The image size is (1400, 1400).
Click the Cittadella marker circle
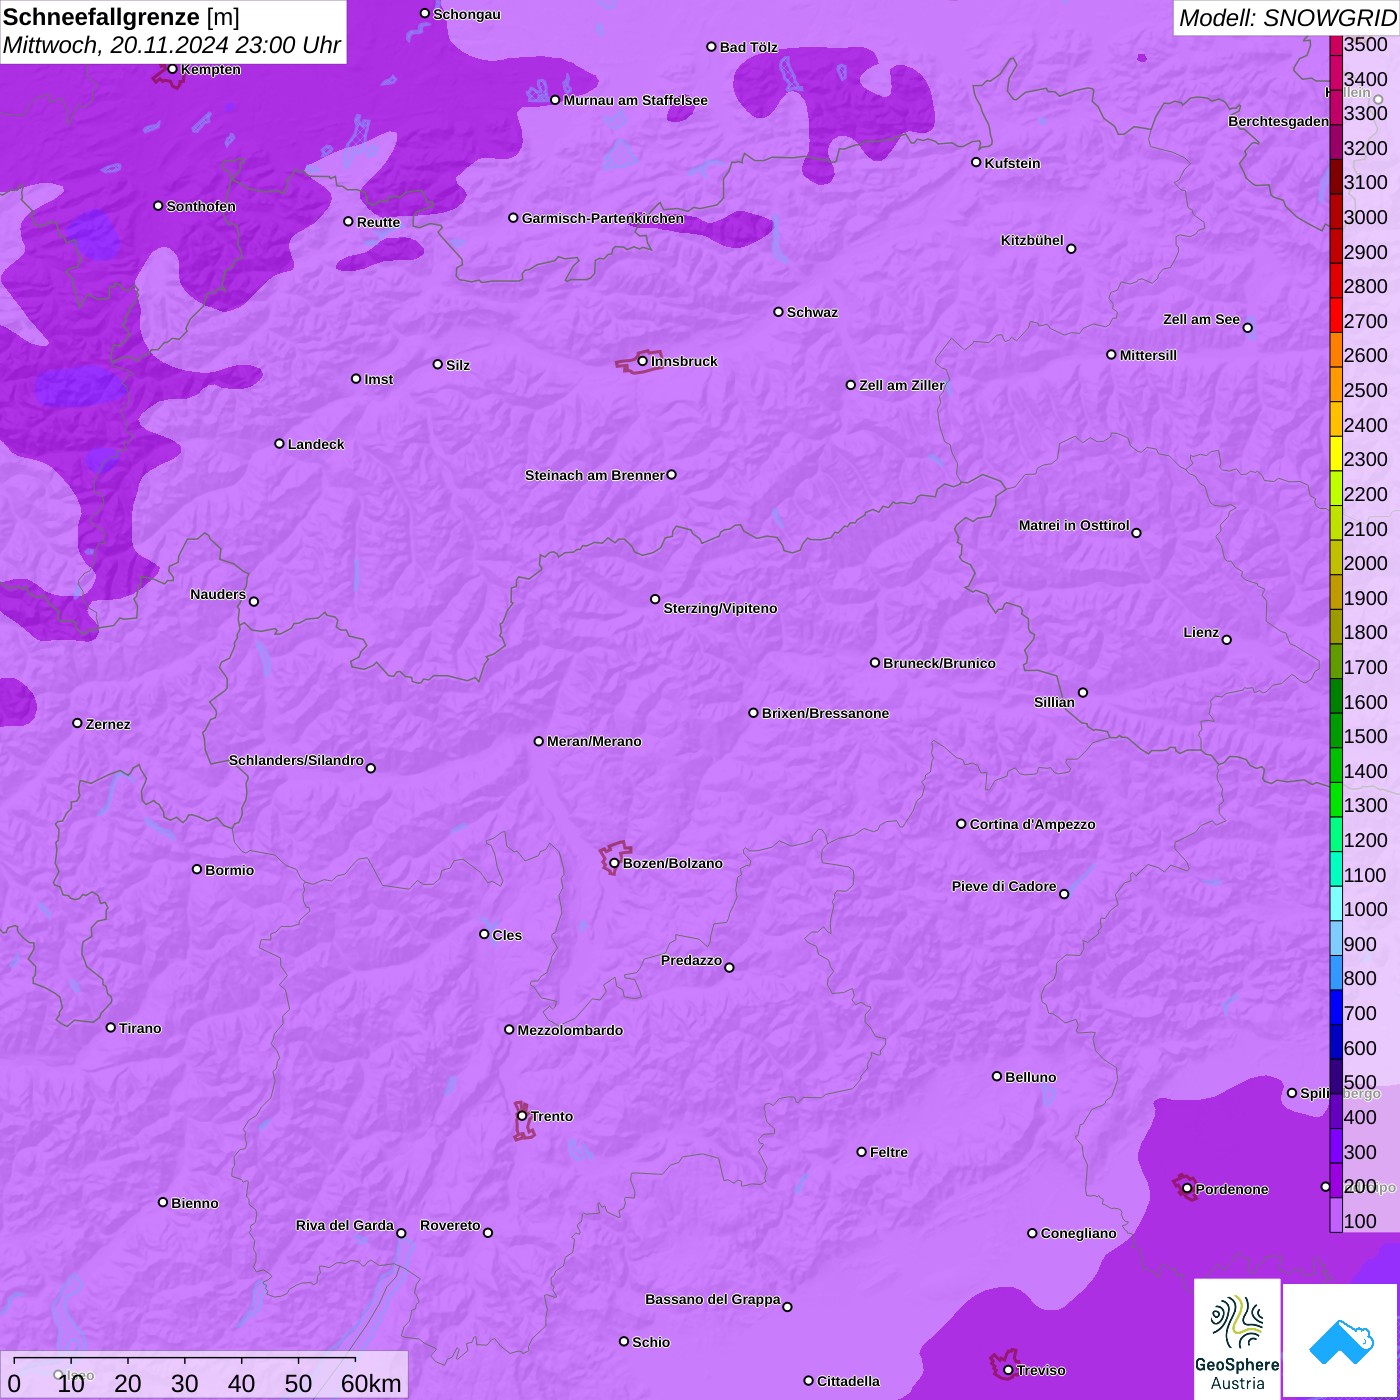(808, 1381)
